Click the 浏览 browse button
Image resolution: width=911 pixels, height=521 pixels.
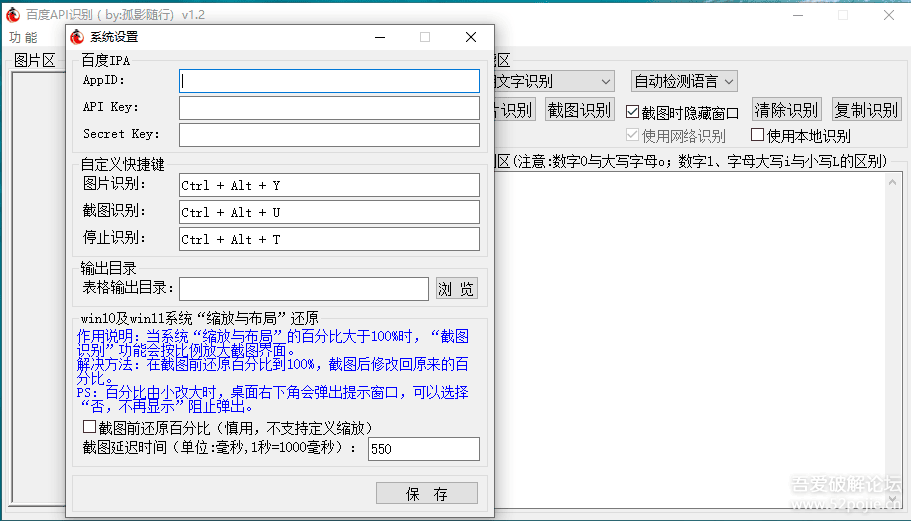(457, 289)
